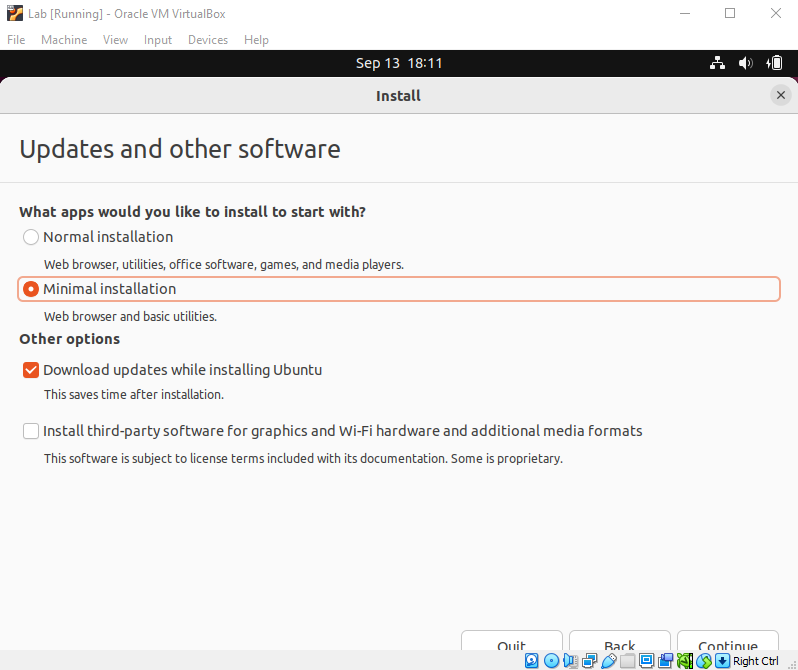Click the network adapters status icon
The image size is (798, 670).
click(x=589, y=661)
